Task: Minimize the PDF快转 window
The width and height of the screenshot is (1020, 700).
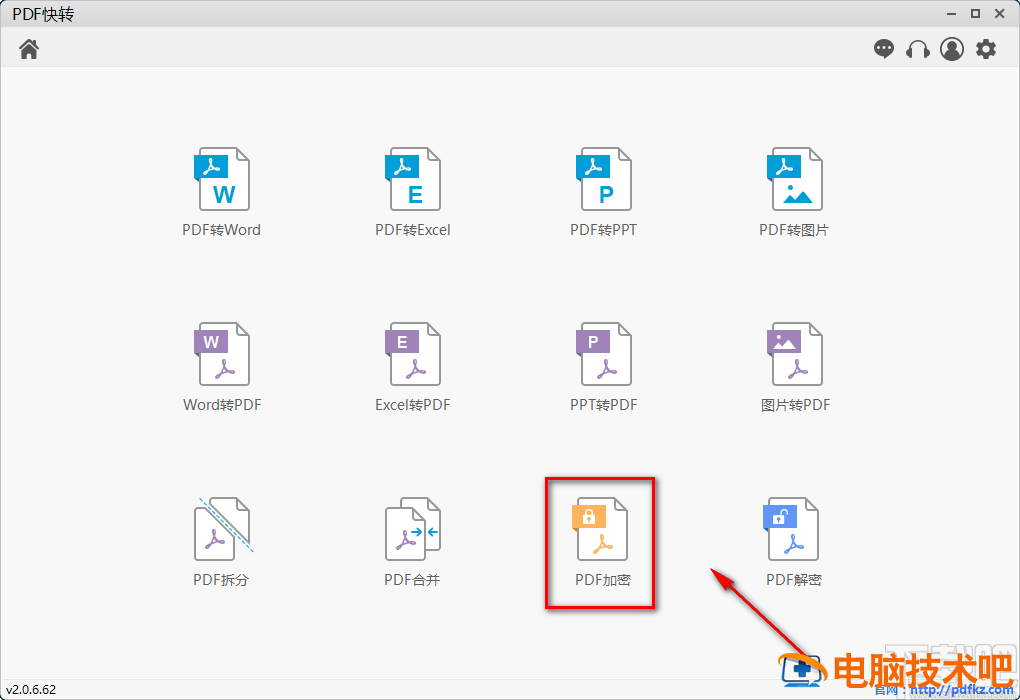Action: click(951, 14)
